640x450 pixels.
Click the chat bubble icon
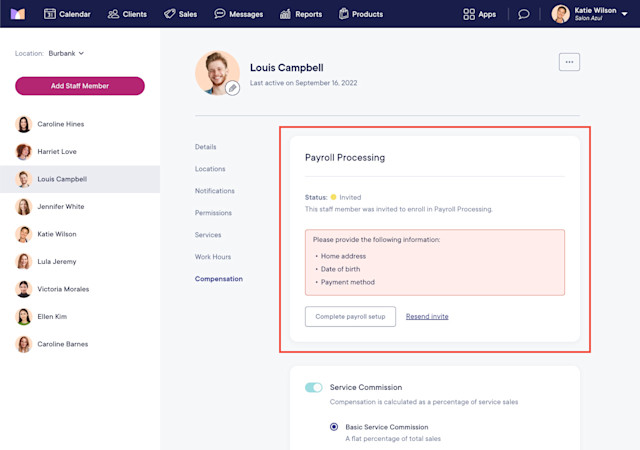pos(524,14)
